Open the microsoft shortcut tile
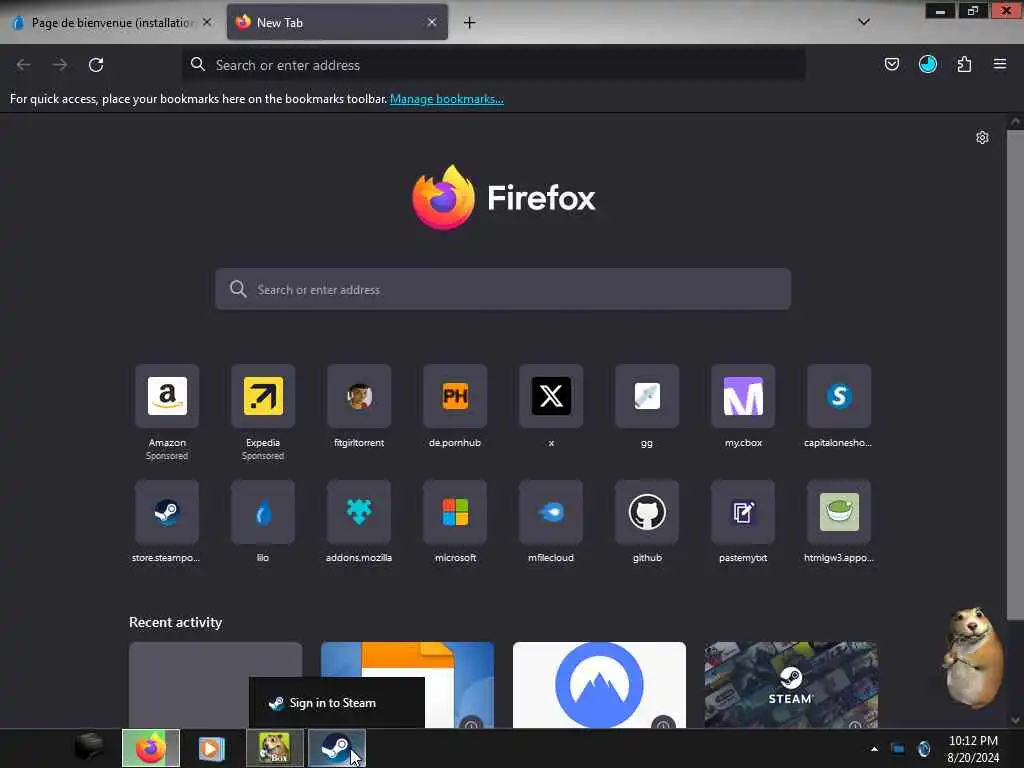1024x768 pixels. point(455,512)
